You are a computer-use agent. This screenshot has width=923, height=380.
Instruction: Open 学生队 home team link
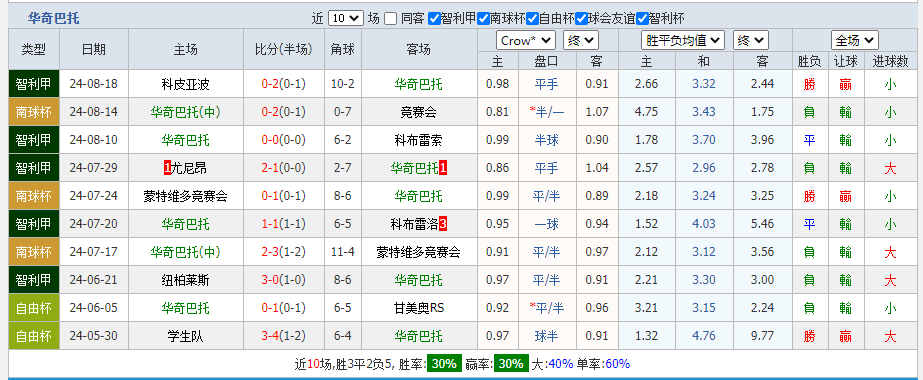tap(185, 336)
